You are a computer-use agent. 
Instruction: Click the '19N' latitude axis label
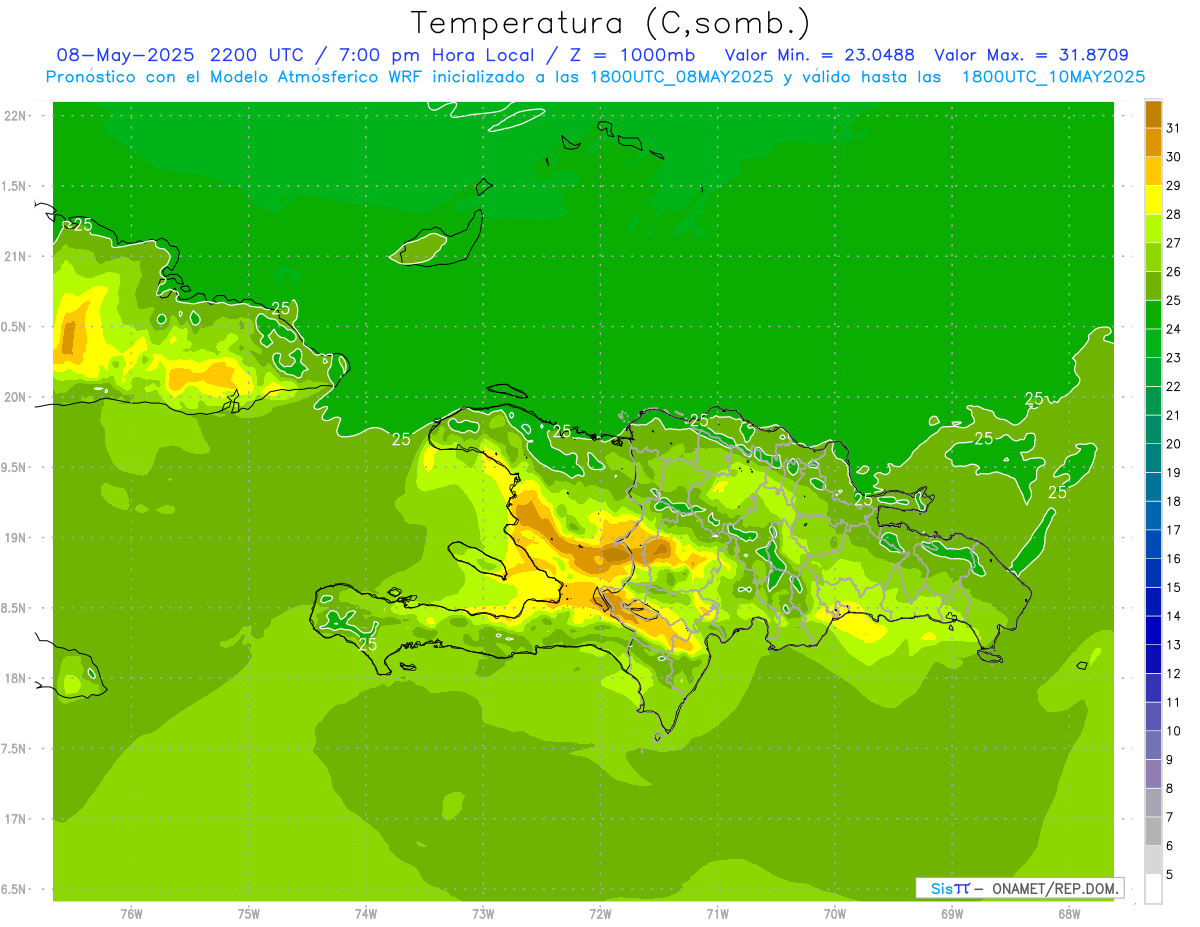[15, 538]
